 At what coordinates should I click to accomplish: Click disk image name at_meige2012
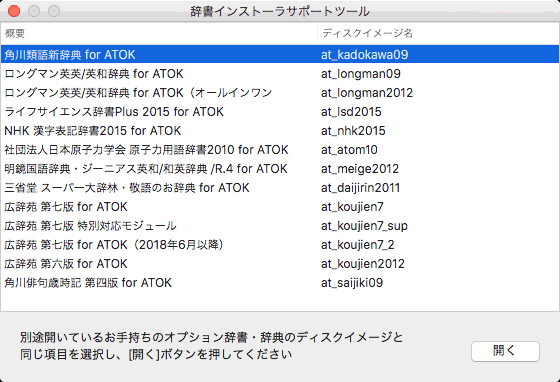[360, 169]
